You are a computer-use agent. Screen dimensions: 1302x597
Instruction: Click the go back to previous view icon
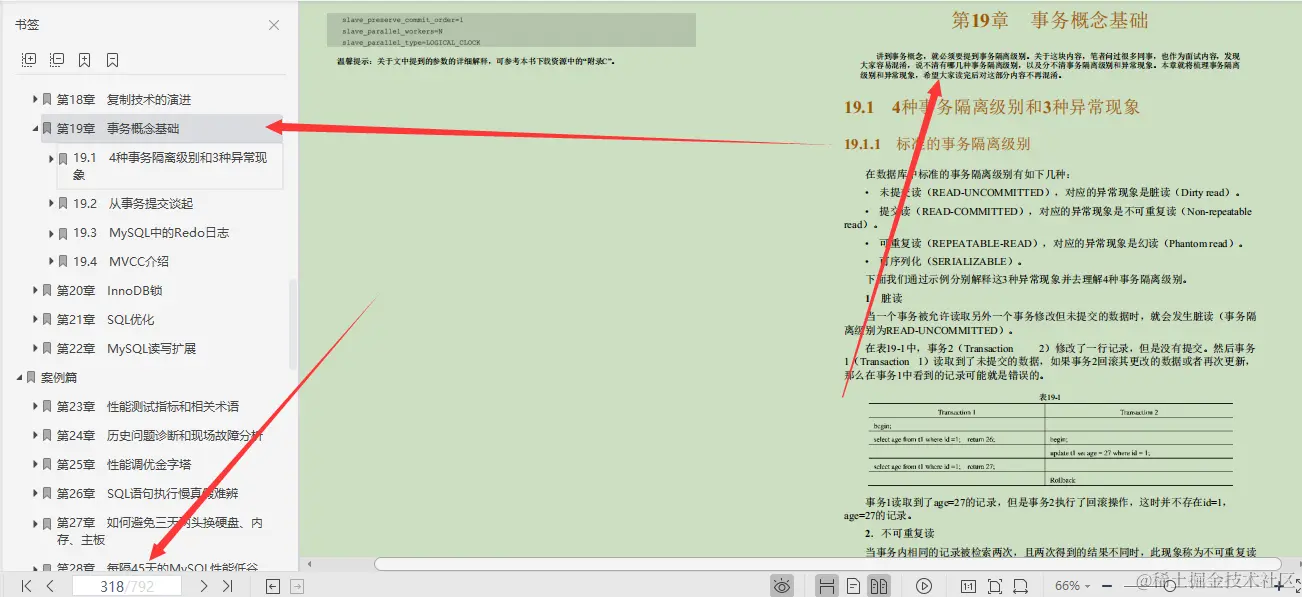(272, 586)
